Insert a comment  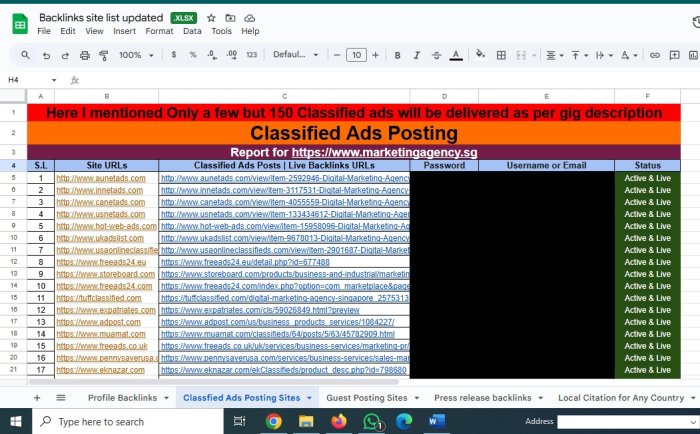(674, 55)
